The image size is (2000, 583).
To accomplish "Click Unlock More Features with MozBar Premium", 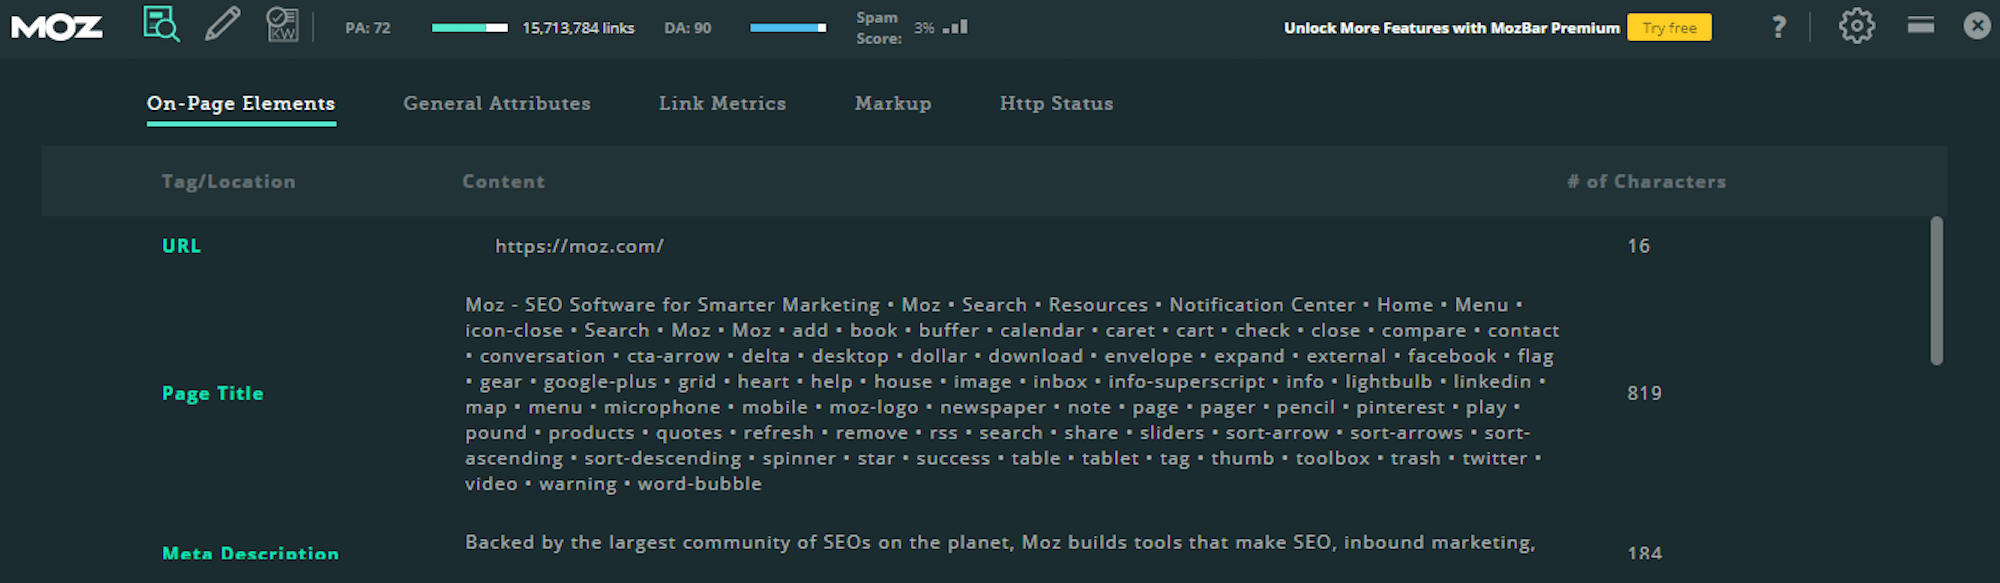I will pos(1451,28).
